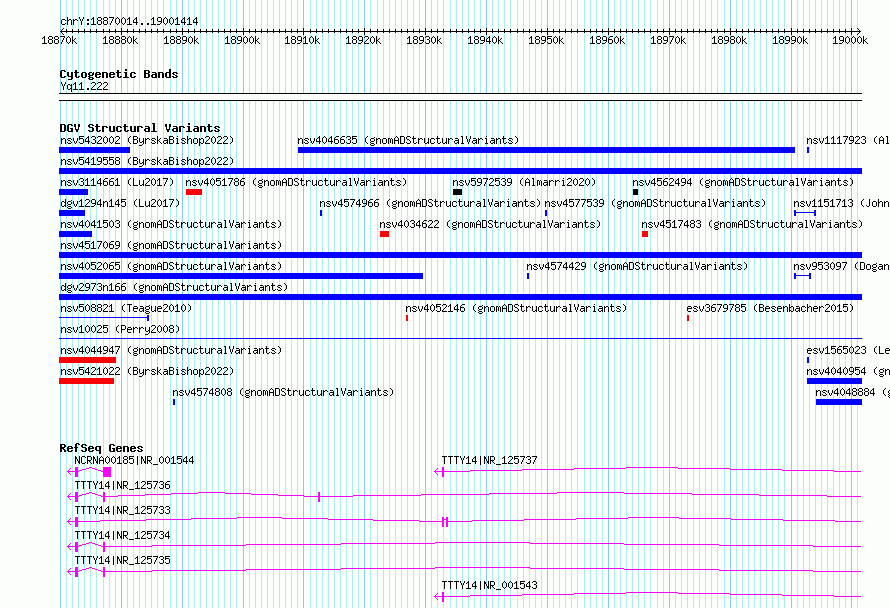Click small blue nsv1117923 marker

click(x=808, y=150)
